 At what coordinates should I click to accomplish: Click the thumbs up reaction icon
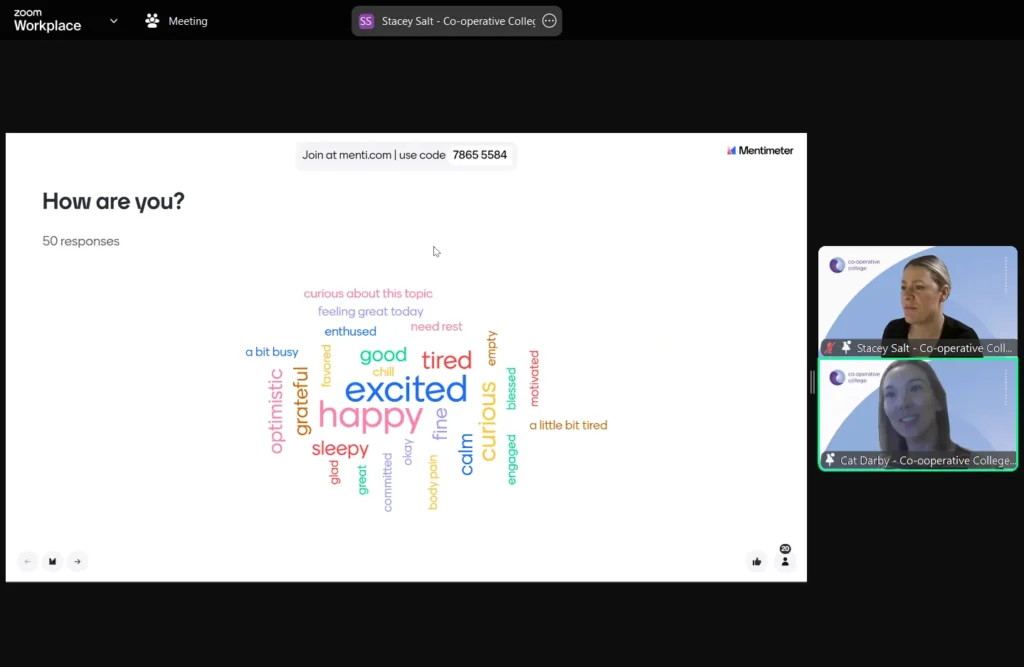[757, 562]
